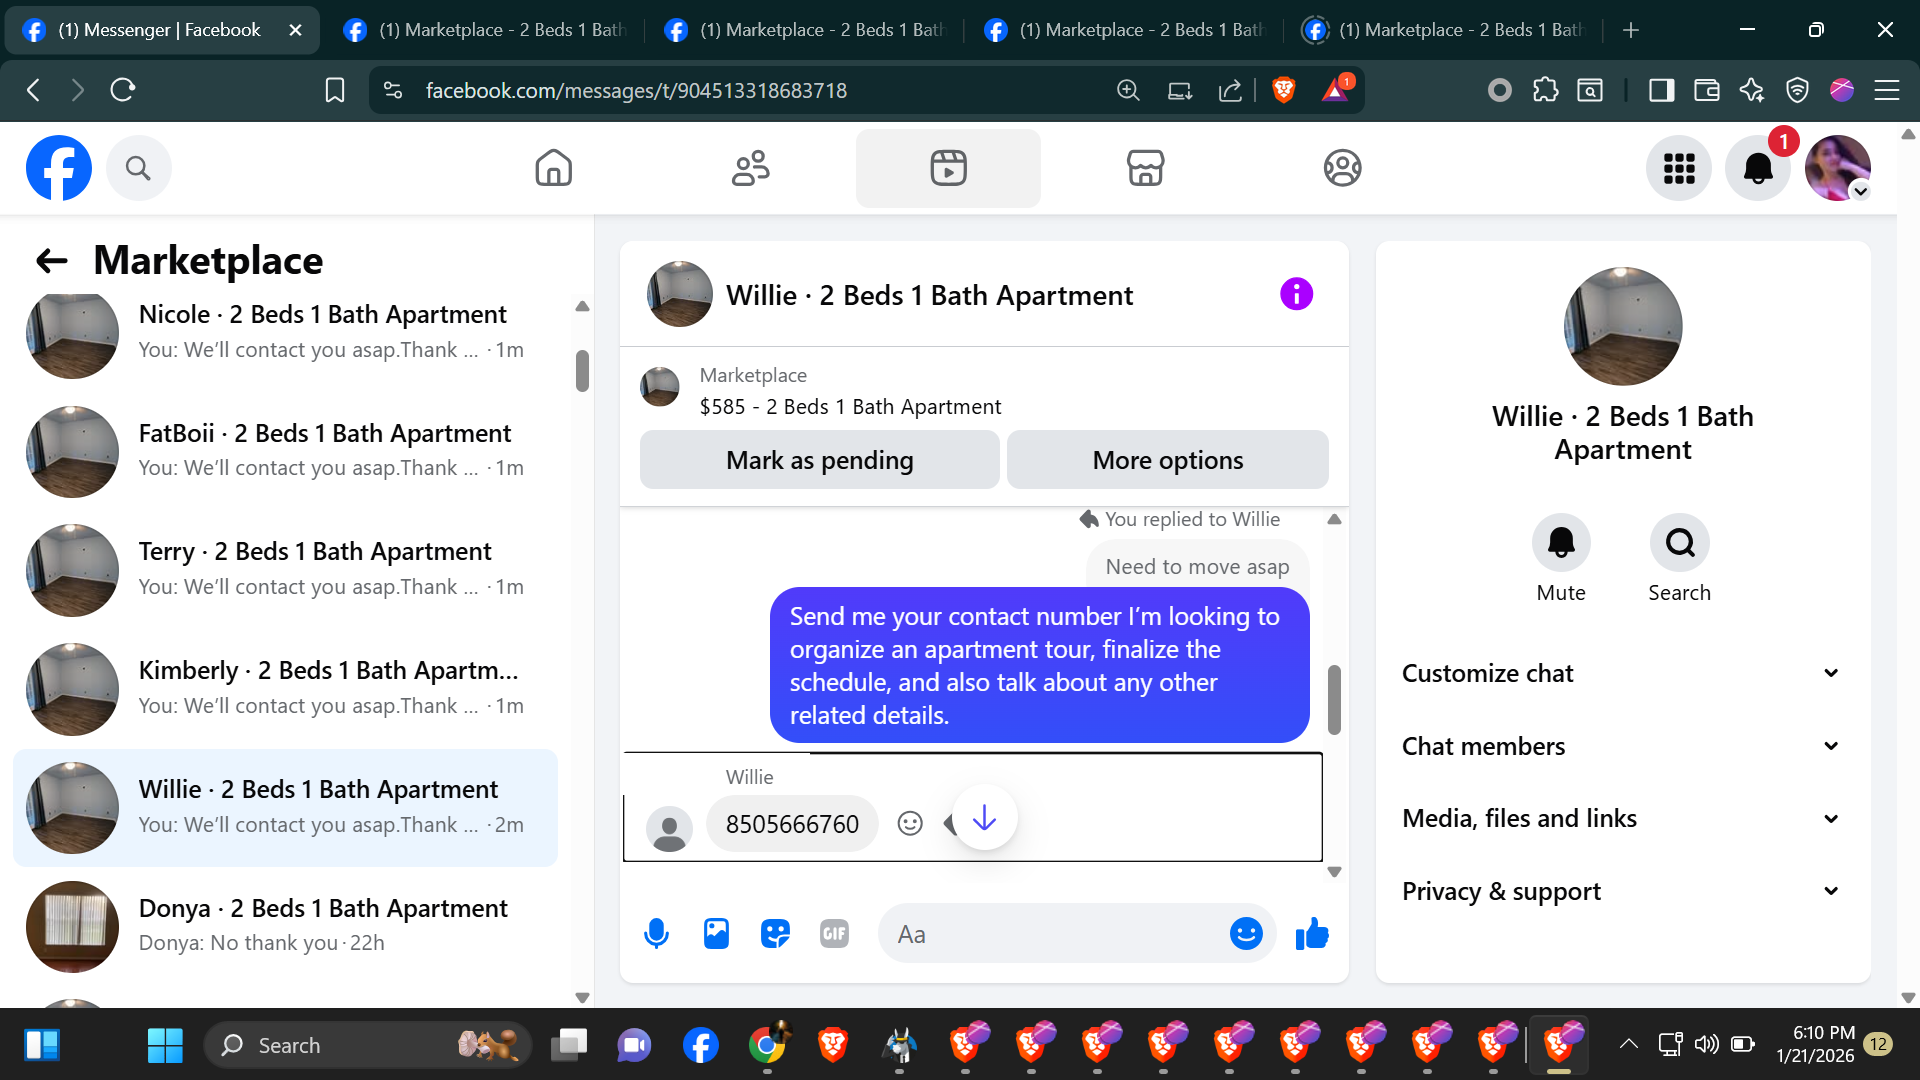1920x1080 pixels.
Task: Open the sticker picker icon
Action: (775, 934)
